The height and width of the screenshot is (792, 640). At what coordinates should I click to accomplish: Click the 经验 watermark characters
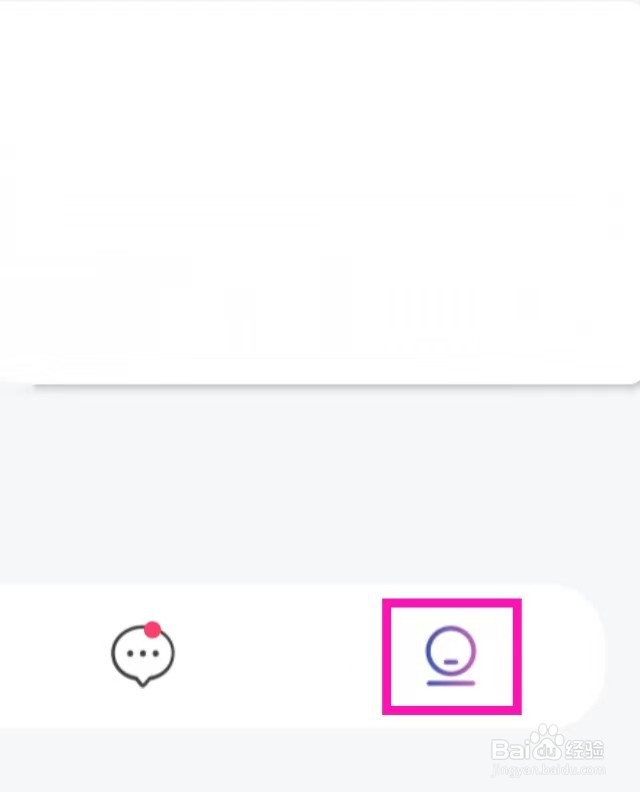[584, 750]
